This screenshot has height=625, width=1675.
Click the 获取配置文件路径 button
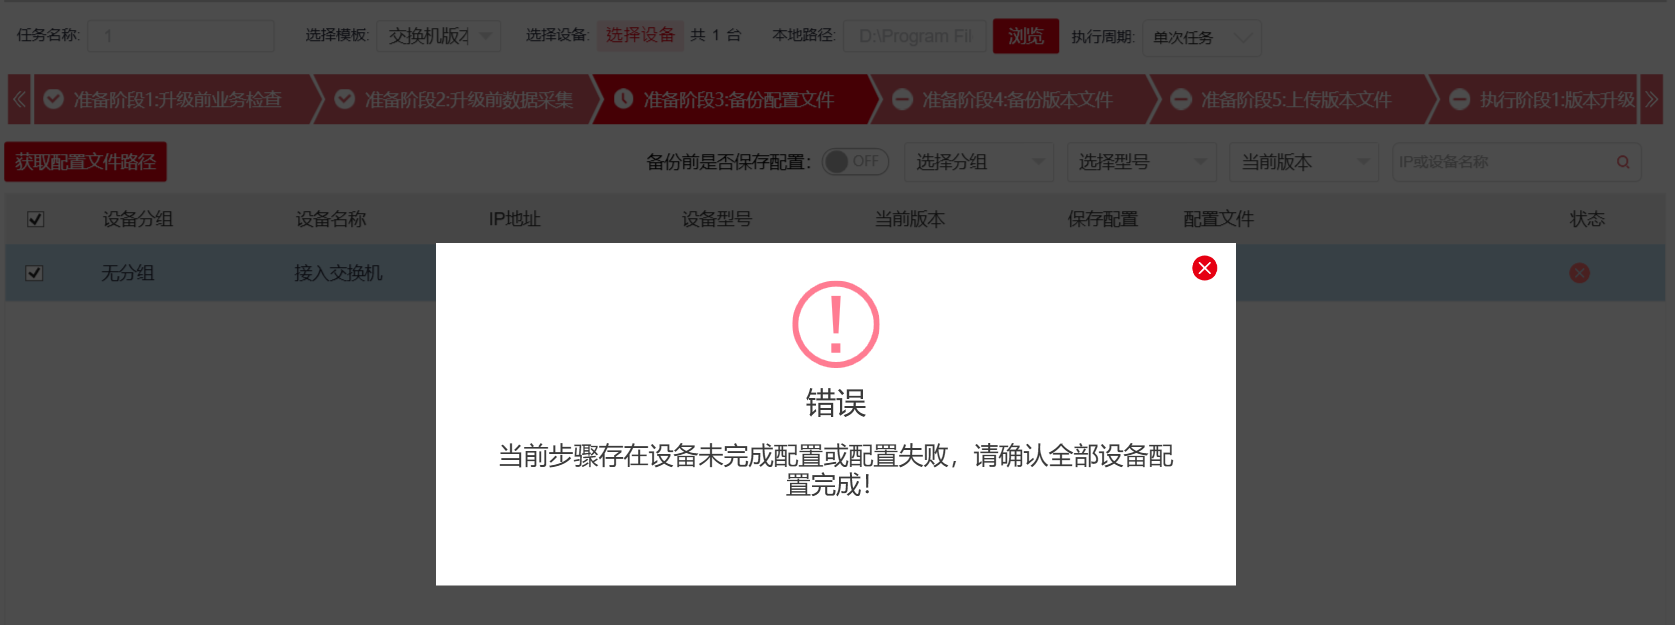tap(85, 162)
